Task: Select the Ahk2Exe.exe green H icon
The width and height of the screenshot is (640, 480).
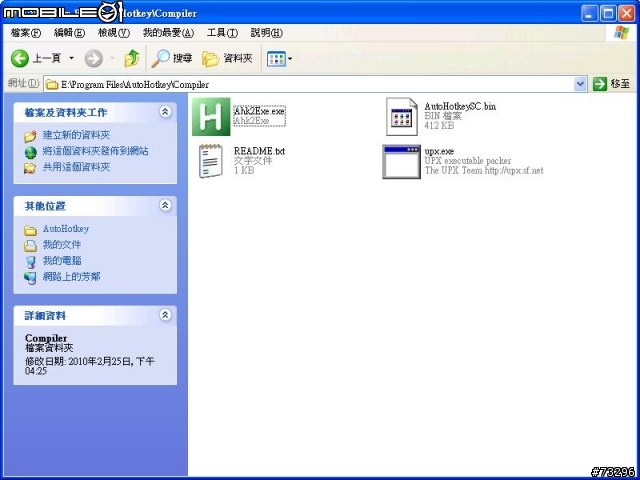Action: pyautogui.click(x=211, y=117)
